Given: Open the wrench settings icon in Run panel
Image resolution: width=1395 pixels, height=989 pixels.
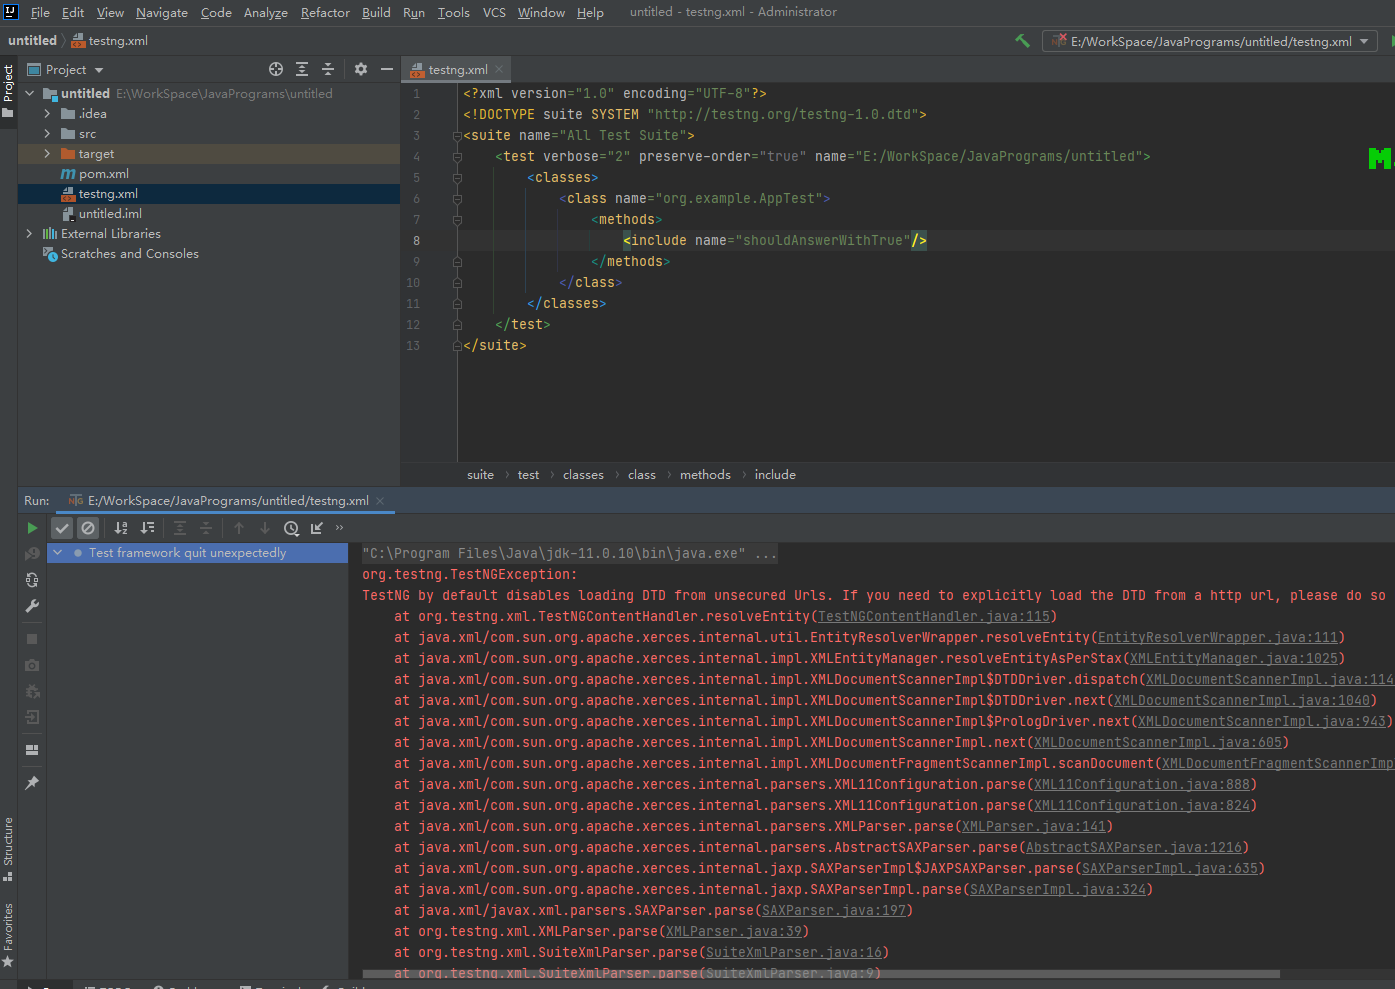Looking at the screenshot, I should [x=32, y=606].
